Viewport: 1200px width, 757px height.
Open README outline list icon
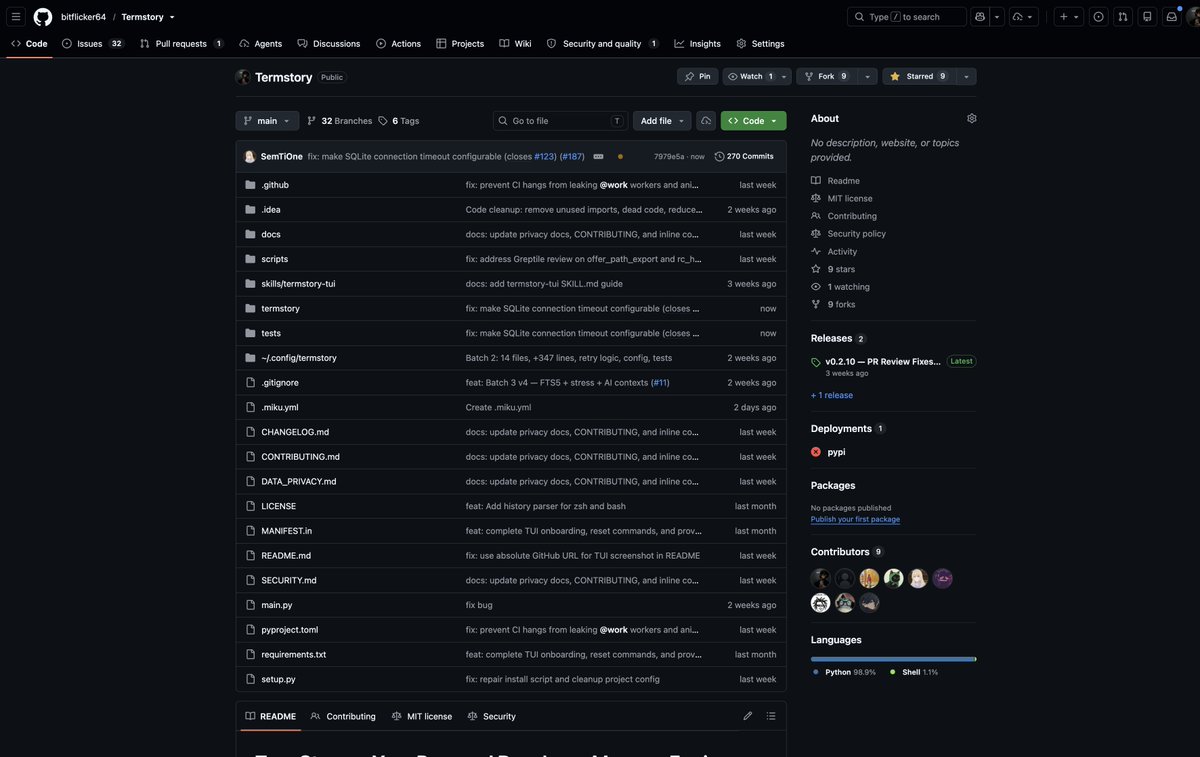coord(771,716)
